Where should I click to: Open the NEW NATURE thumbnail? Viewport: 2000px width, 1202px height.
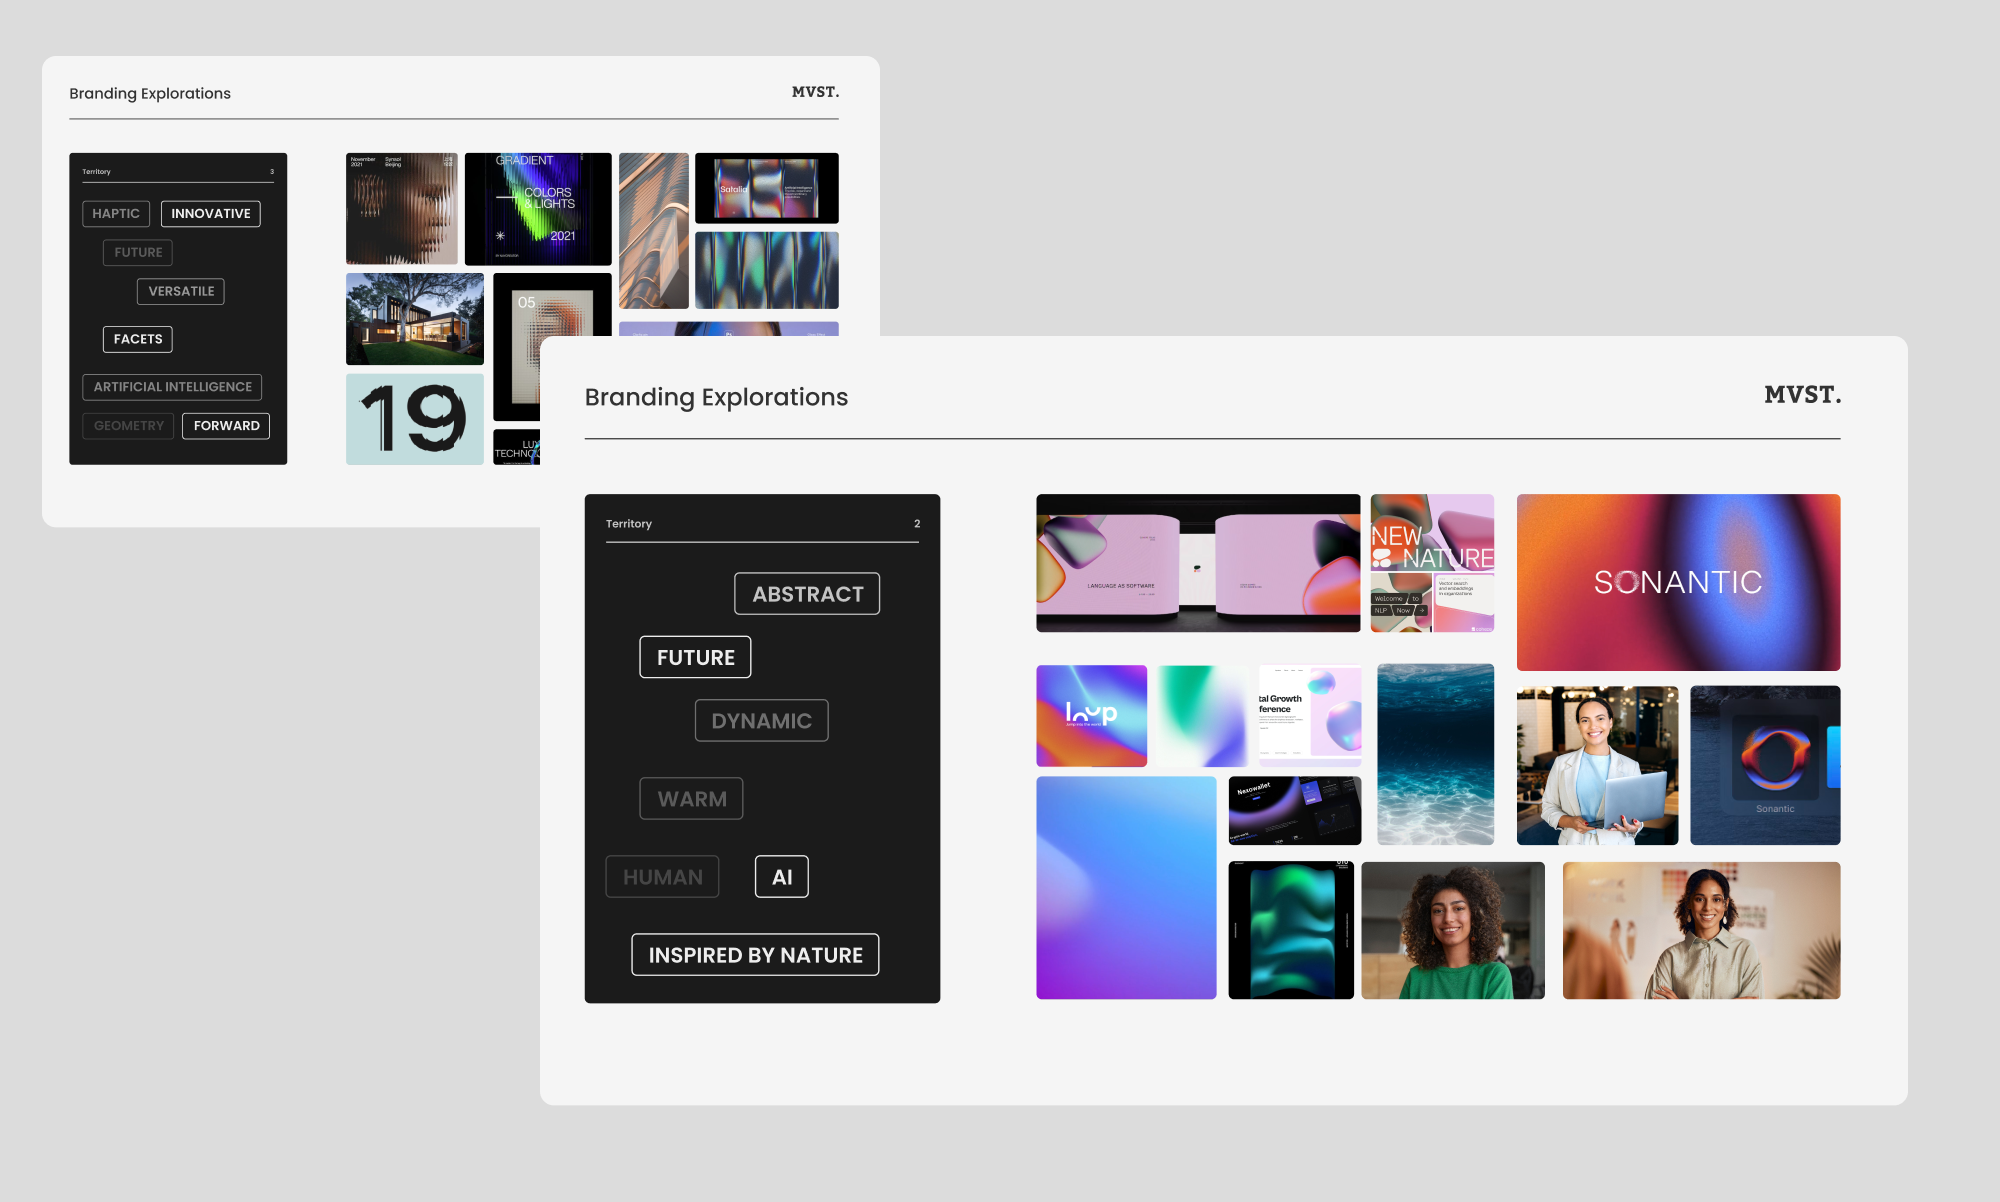(1432, 563)
